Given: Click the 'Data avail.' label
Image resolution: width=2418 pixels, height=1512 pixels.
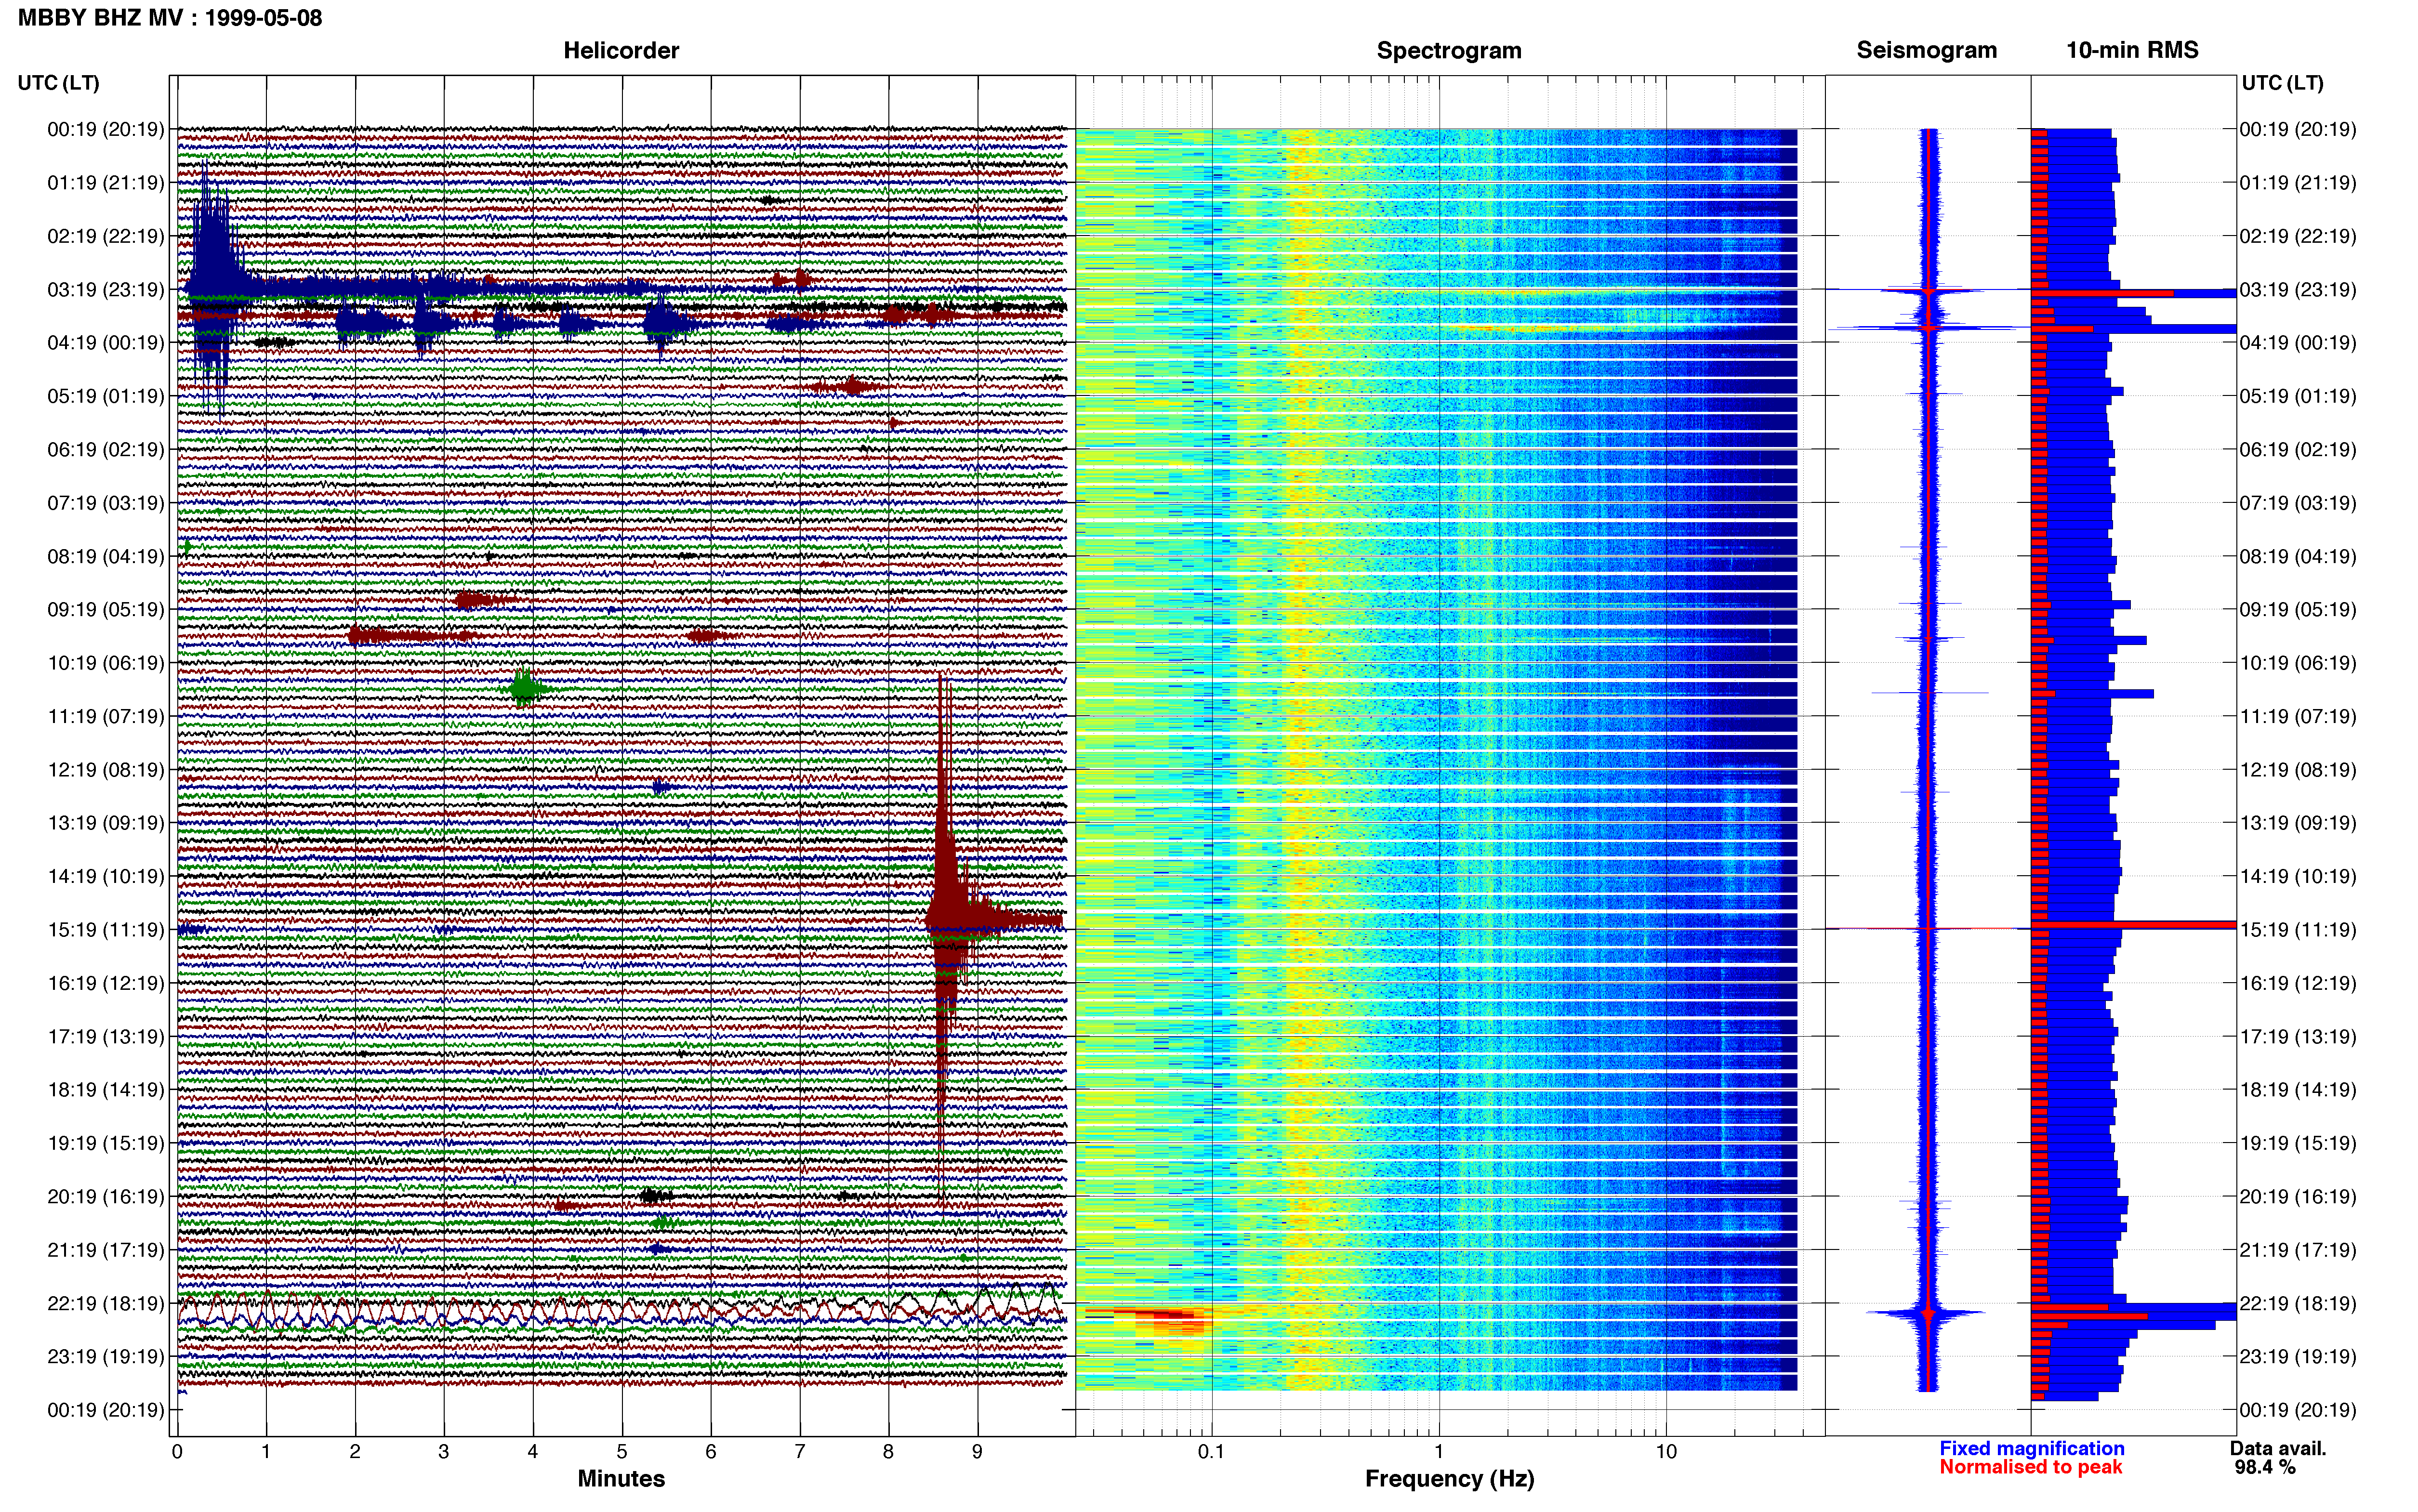Looking at the screenshot, I should (2278, 1448).
